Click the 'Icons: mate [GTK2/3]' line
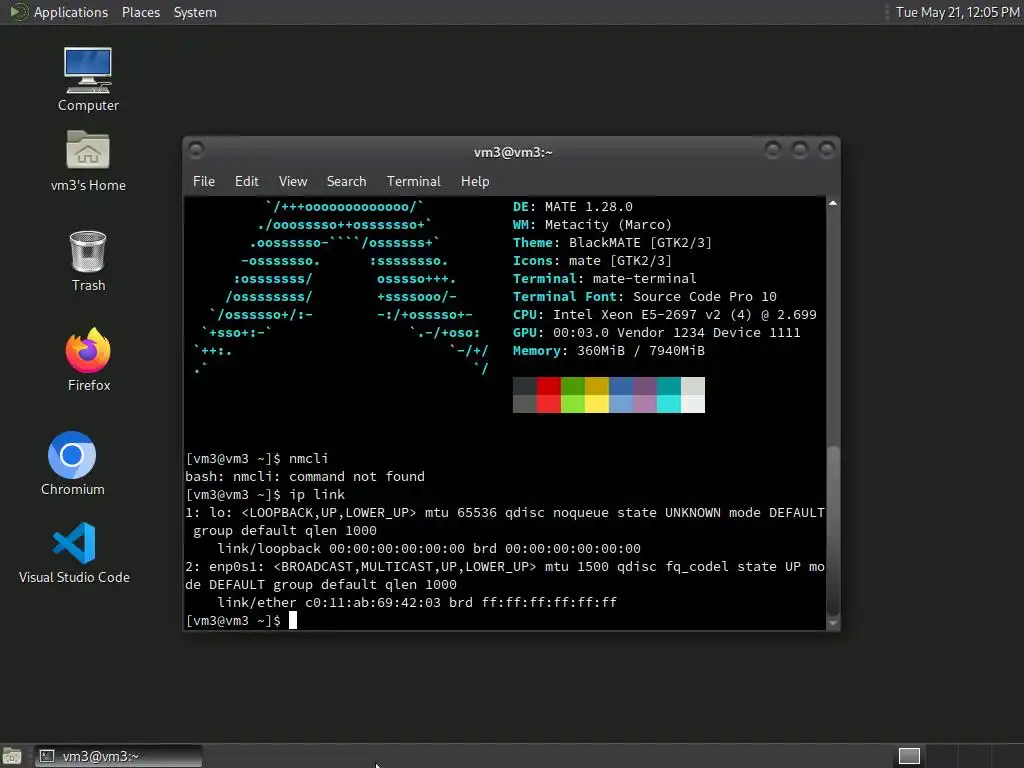Viewport: 1024px width, 768px height. point(592,261)
